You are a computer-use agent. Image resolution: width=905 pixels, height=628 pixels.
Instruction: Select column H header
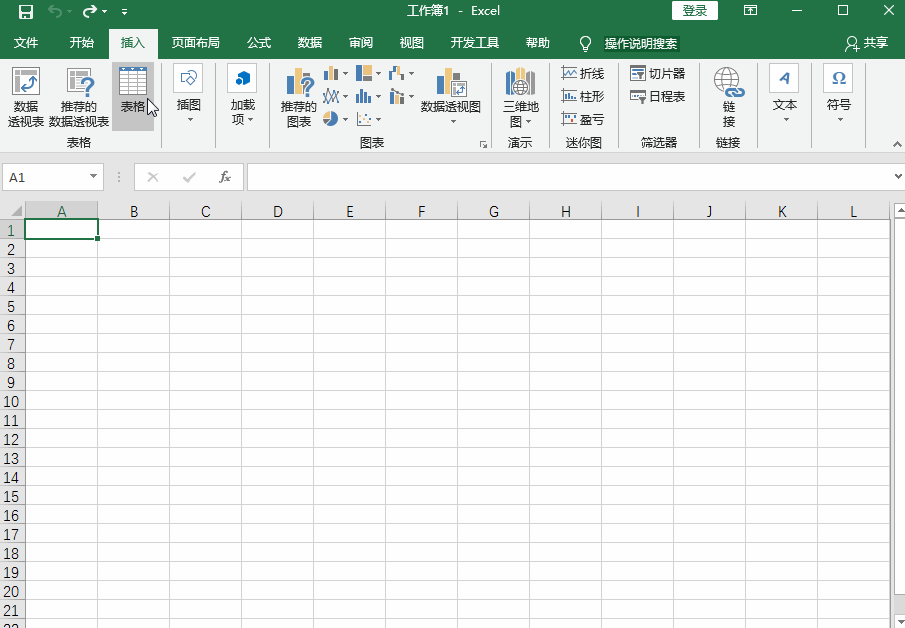click(x=566, y=211)
